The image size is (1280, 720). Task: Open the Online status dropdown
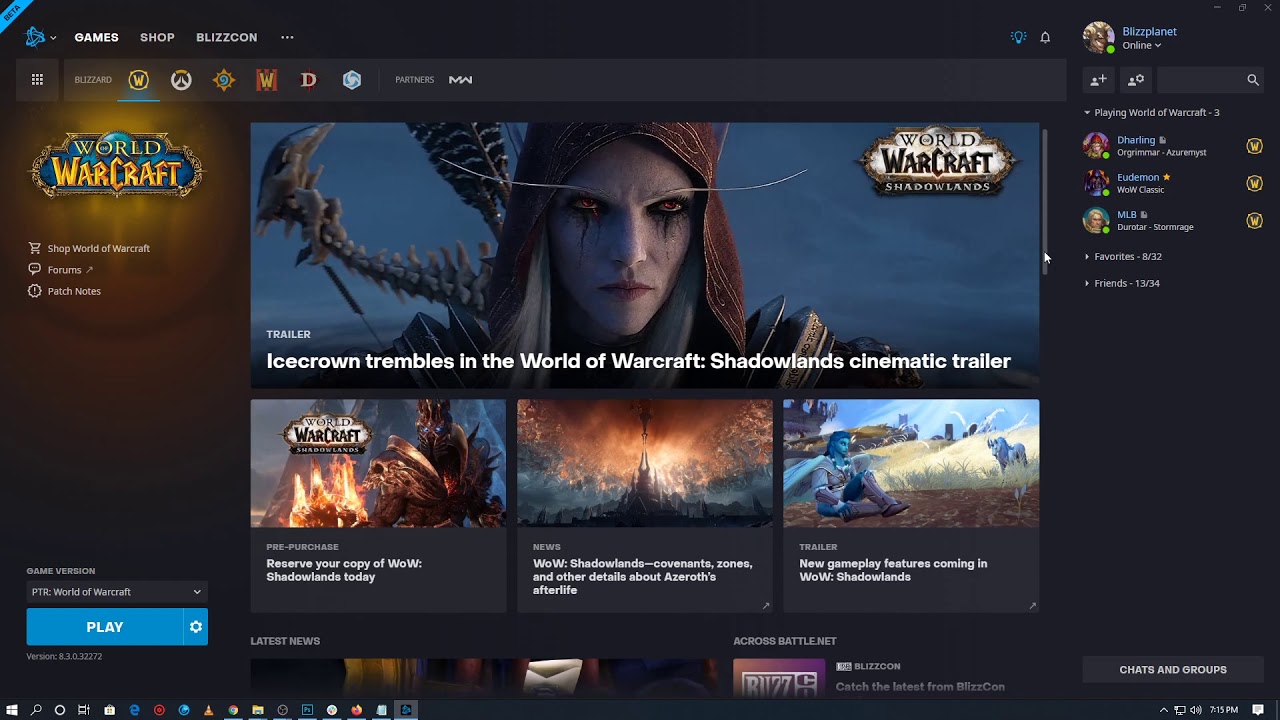(1142, 45)
